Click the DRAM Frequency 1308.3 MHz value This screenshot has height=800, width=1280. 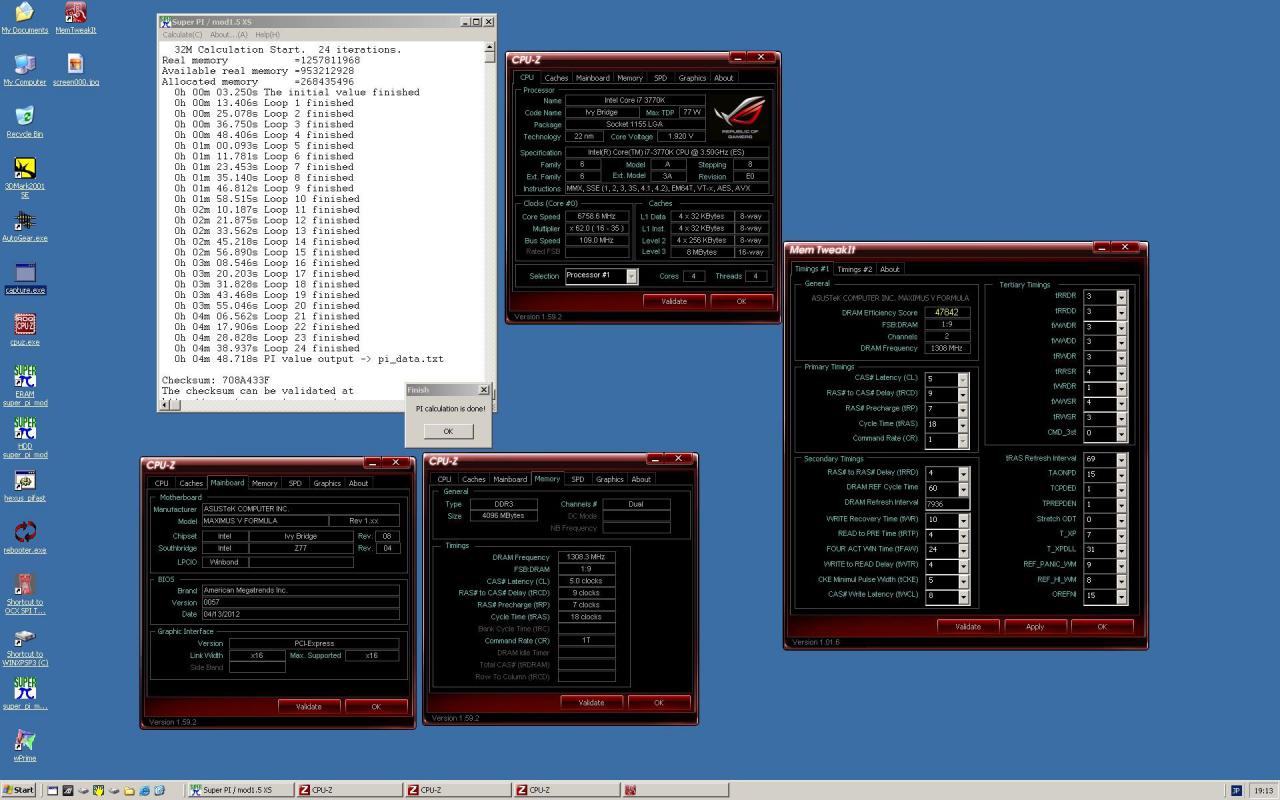586,557
